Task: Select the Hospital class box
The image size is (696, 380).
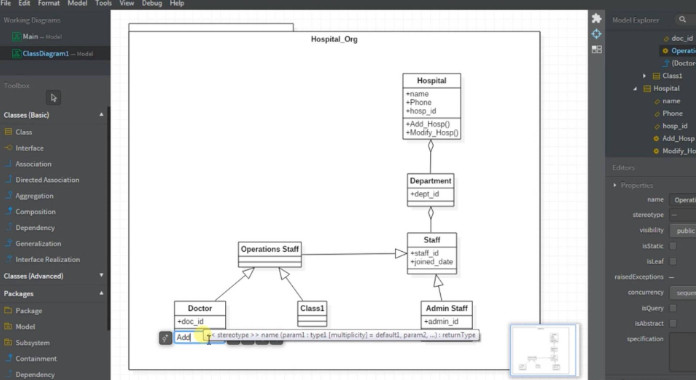Action: [431, 107]
